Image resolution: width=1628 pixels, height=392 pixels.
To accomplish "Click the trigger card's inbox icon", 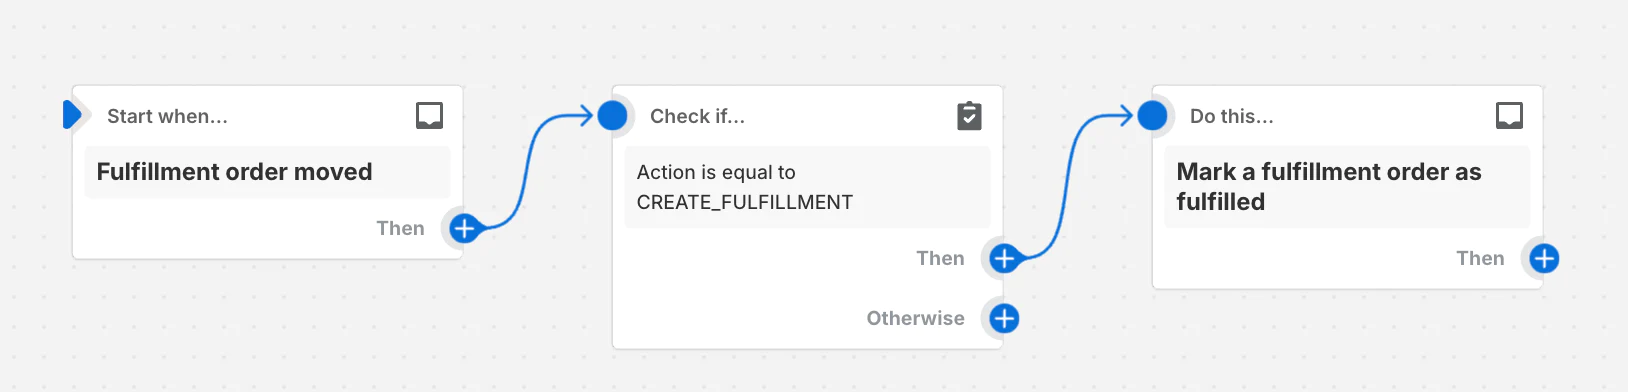I will click(x=429, y=116).
